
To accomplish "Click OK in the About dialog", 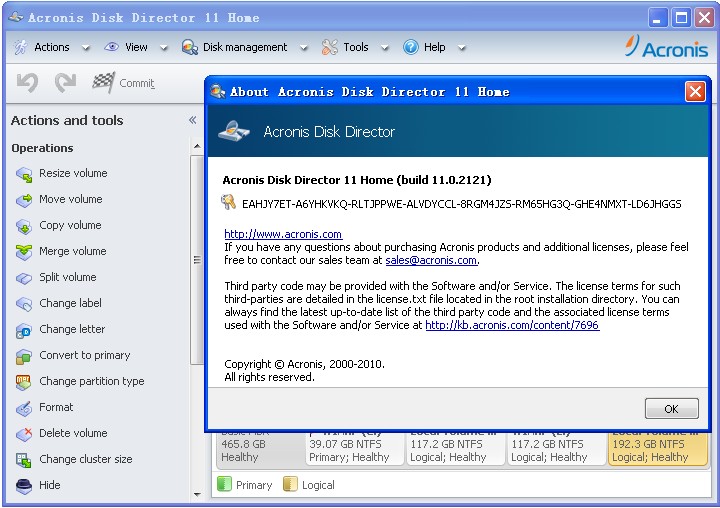I will pyautogui.click(x=671, y=409).
